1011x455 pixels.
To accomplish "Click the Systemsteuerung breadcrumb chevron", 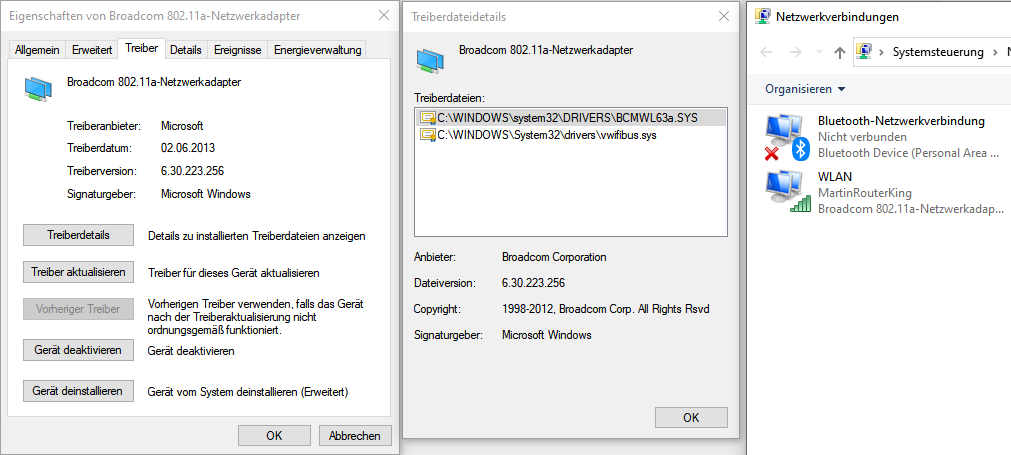I will (993, 52).
